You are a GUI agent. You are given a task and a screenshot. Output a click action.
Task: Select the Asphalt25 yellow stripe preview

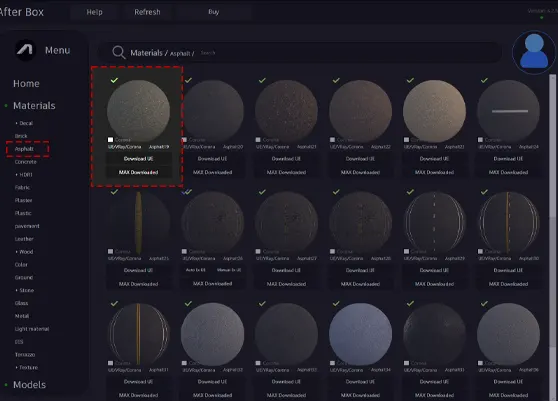[138, 222]
